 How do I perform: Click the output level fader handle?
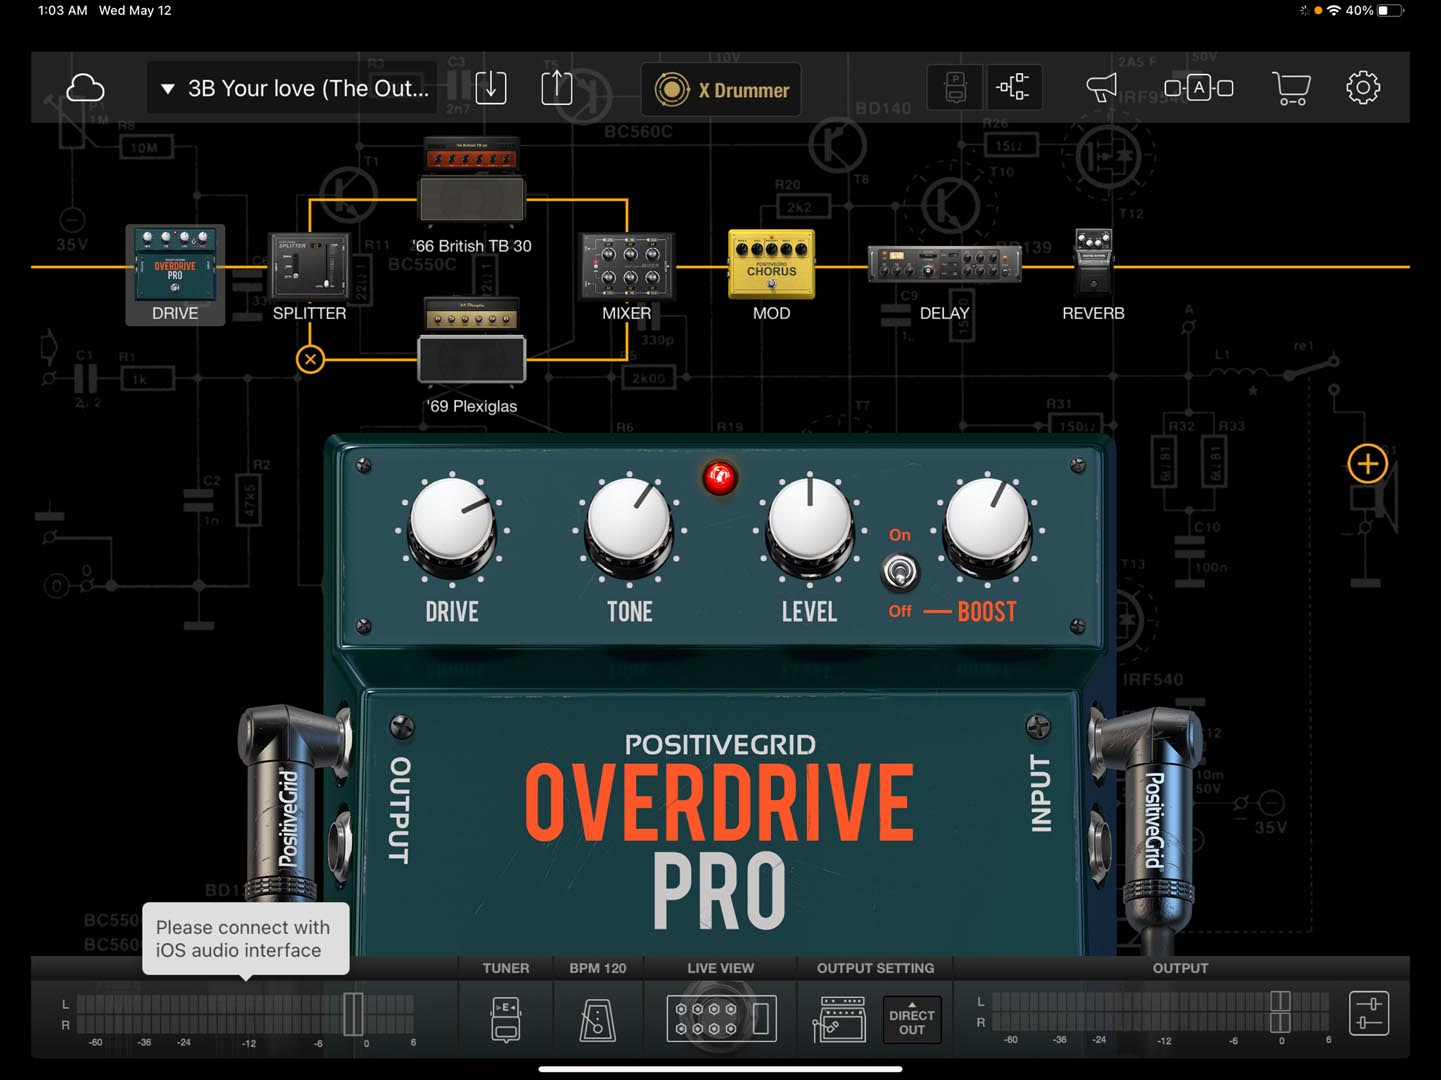(x=1280, y=1012)
